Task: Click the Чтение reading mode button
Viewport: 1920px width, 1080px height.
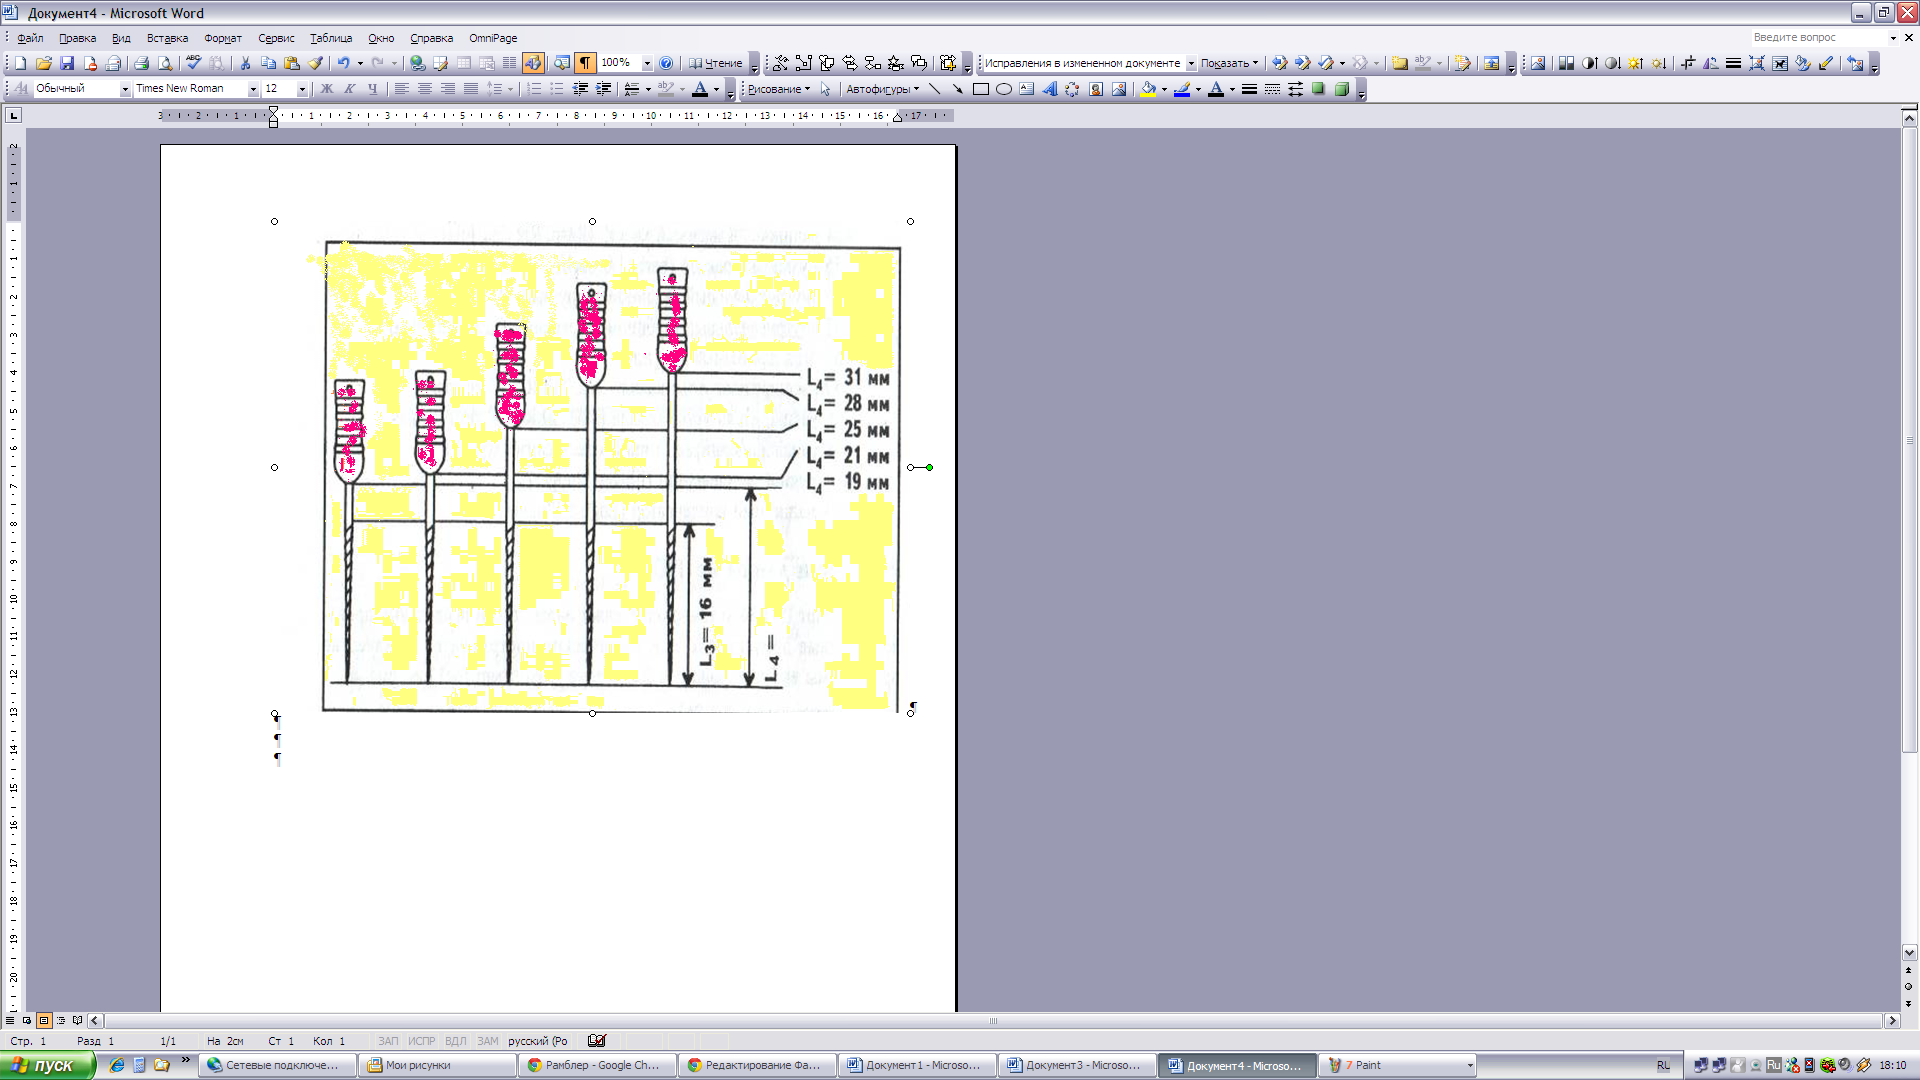Action: [x=715, y=63]
